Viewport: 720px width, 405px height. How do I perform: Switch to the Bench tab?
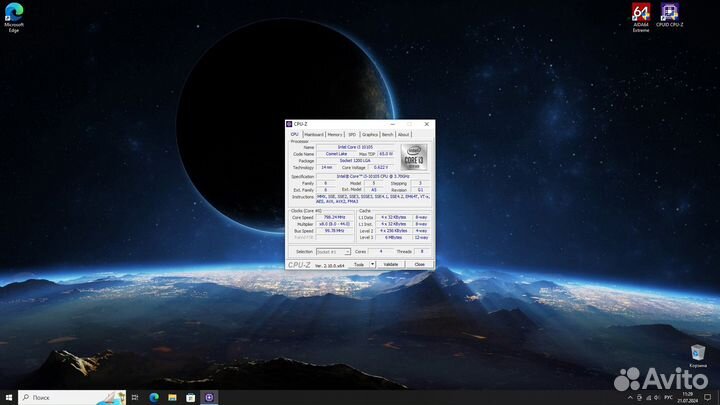point(388,135)
